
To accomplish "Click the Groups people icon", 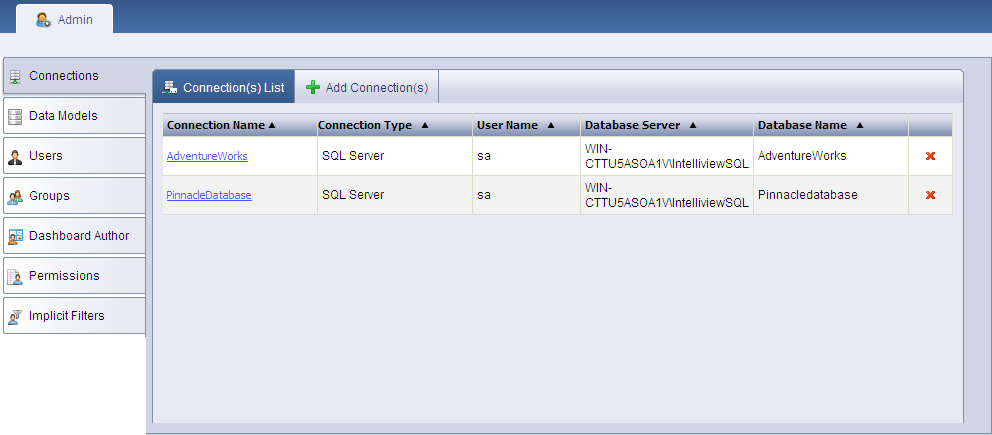I will point(15,196).
